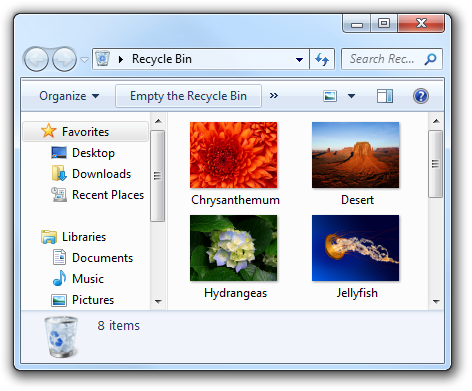Select Favorites in navigation pane

click(x=86, y=132)
